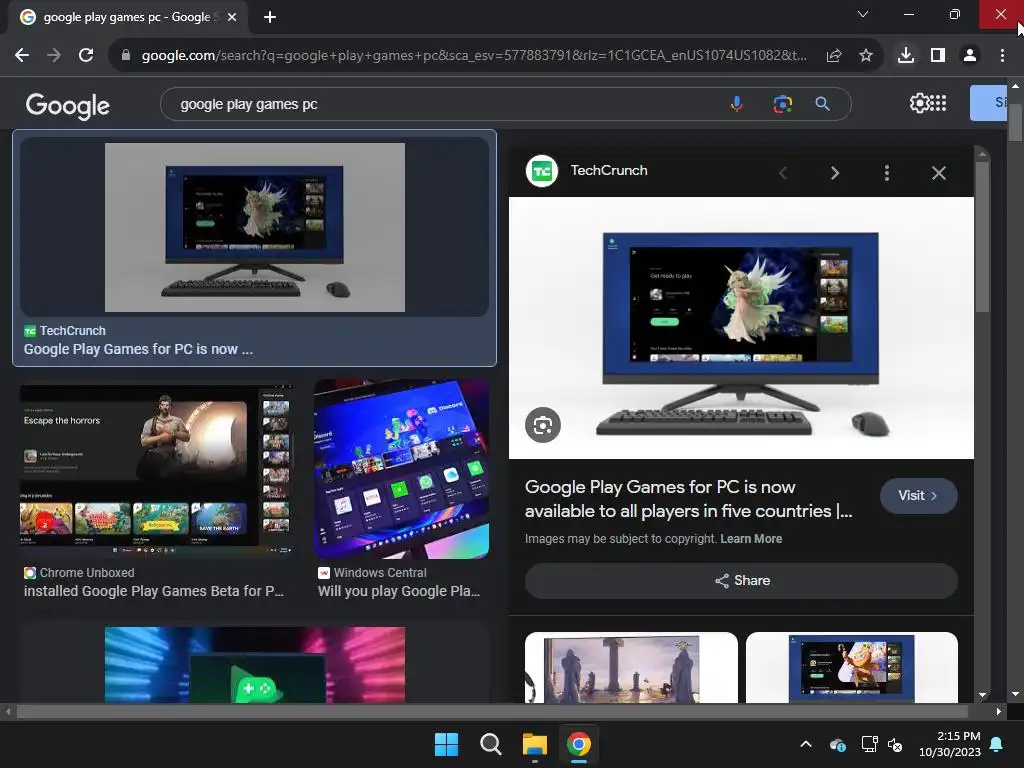Open TechCrunch logo in preview header
Viewport: 1024px width, 768px height.
click(542, 171)
